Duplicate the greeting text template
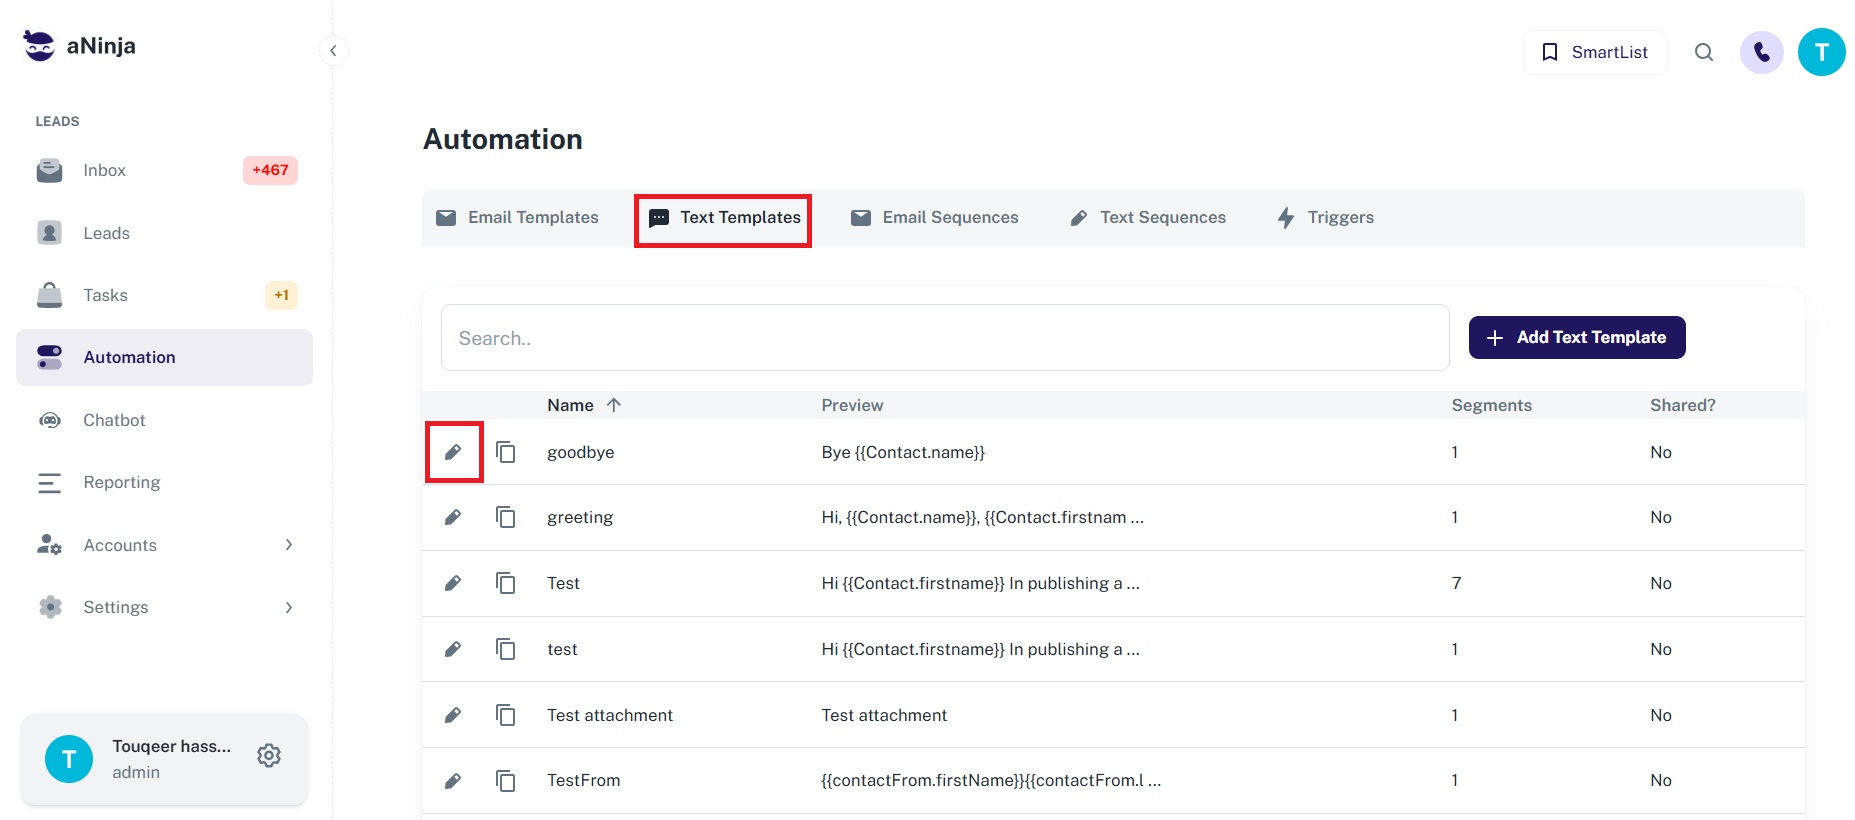 506,517
